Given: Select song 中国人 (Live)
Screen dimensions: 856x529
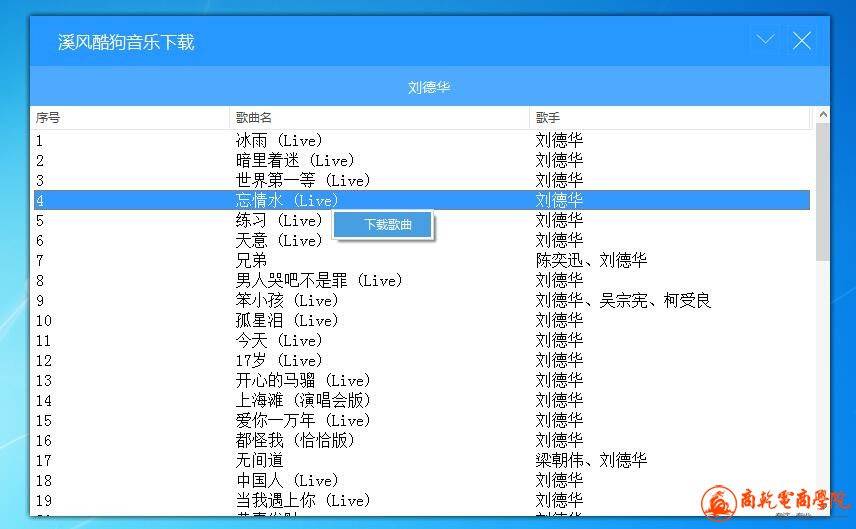Looking at the screenshot, I should 287,481.
